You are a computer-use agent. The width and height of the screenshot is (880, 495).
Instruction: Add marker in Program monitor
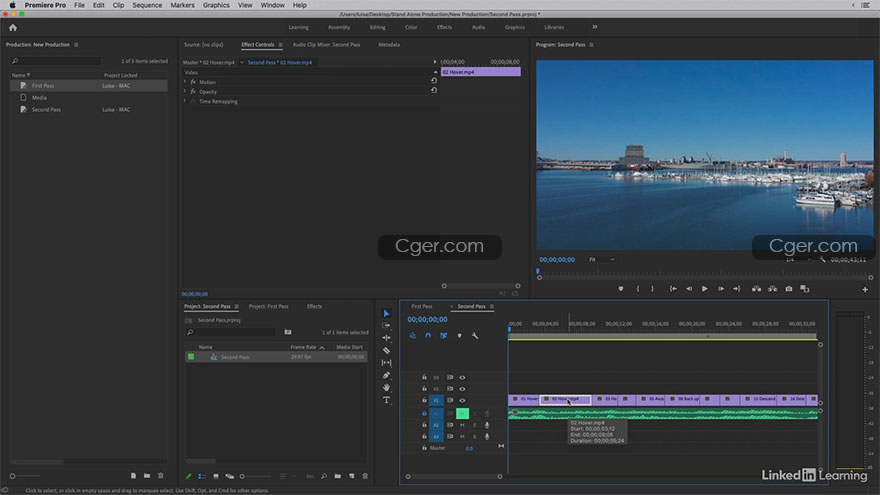[621, 288]
